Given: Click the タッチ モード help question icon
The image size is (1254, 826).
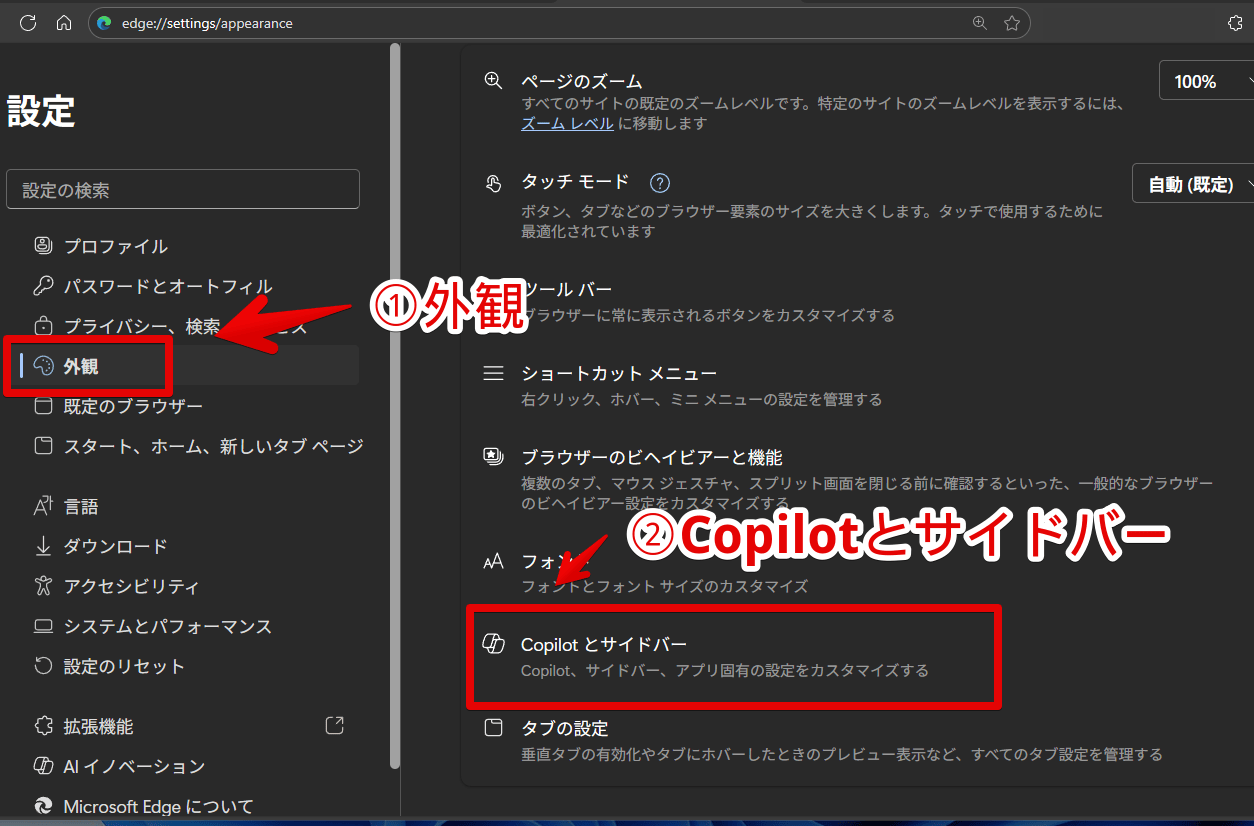Looking at the screenshot, I should tap(659, 183).
